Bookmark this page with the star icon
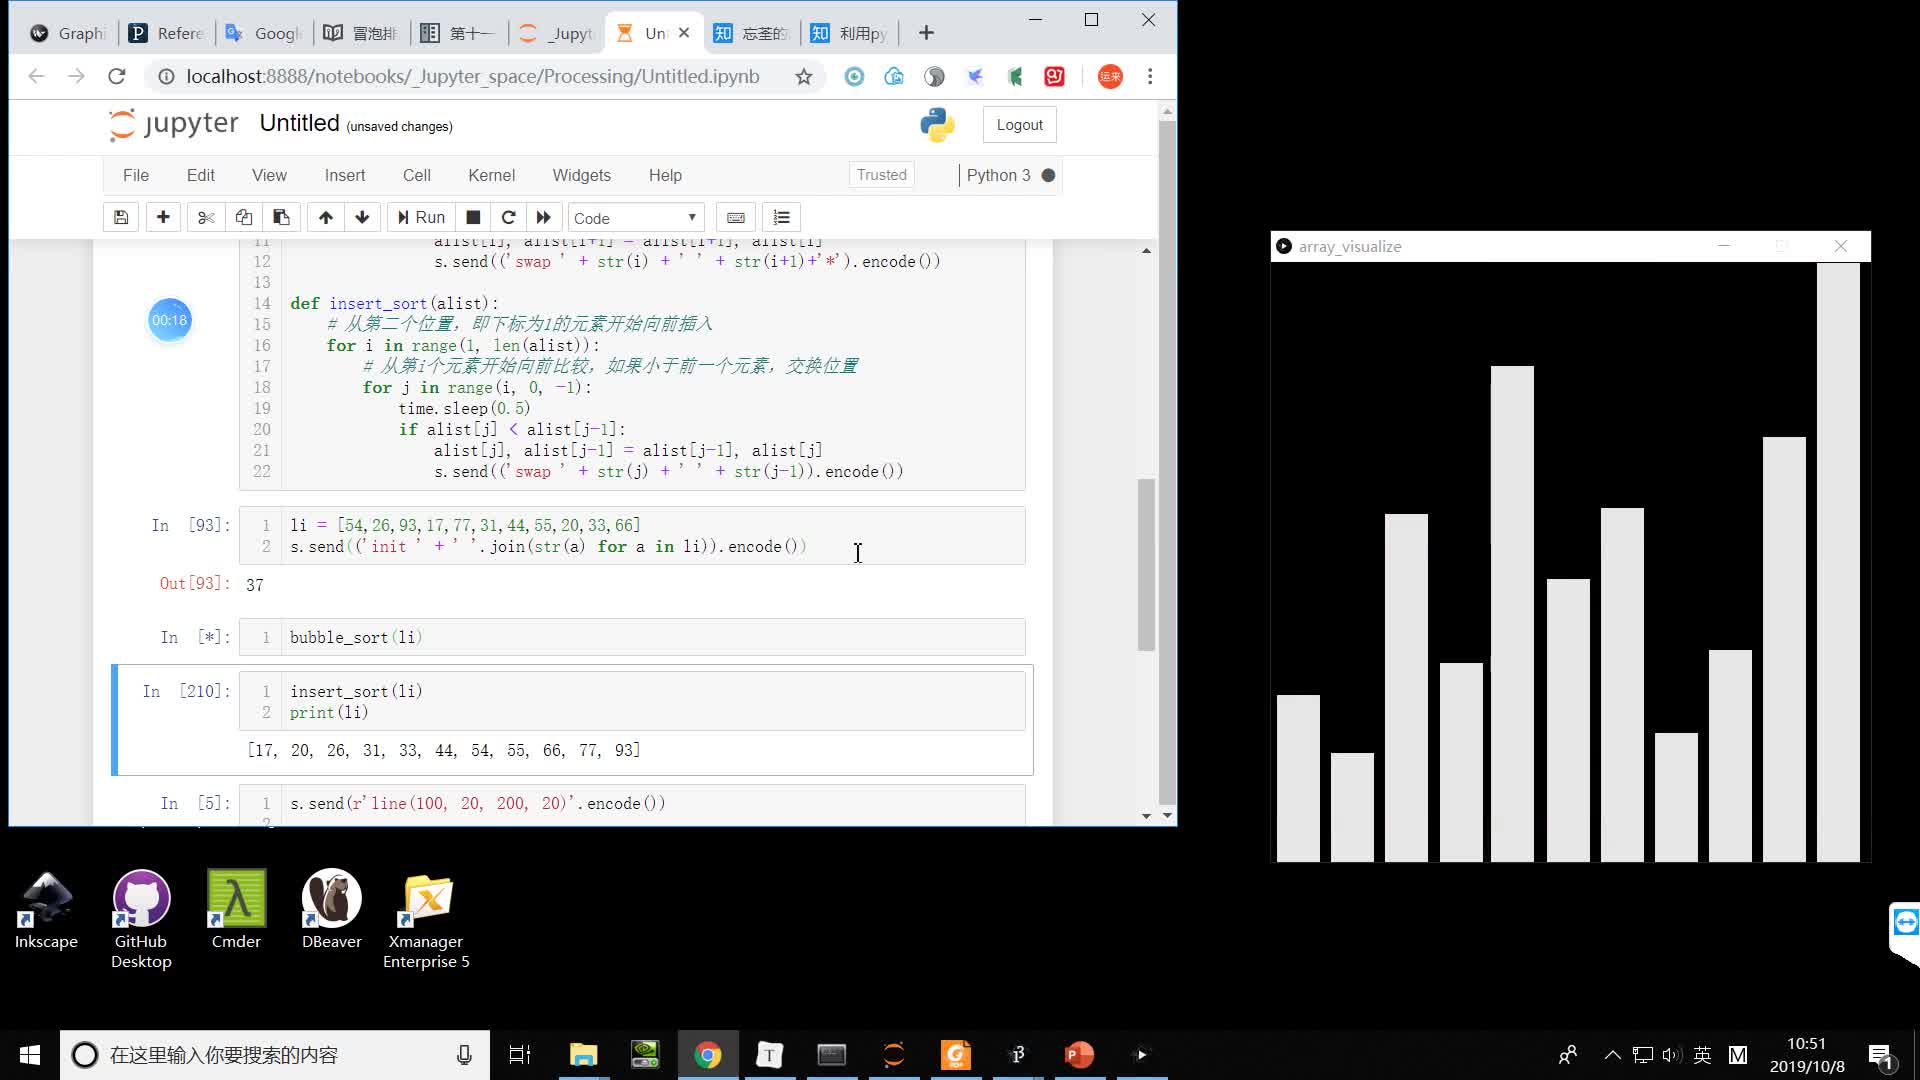Viewport: 1920px width, 1080px height. pos(803,77)
